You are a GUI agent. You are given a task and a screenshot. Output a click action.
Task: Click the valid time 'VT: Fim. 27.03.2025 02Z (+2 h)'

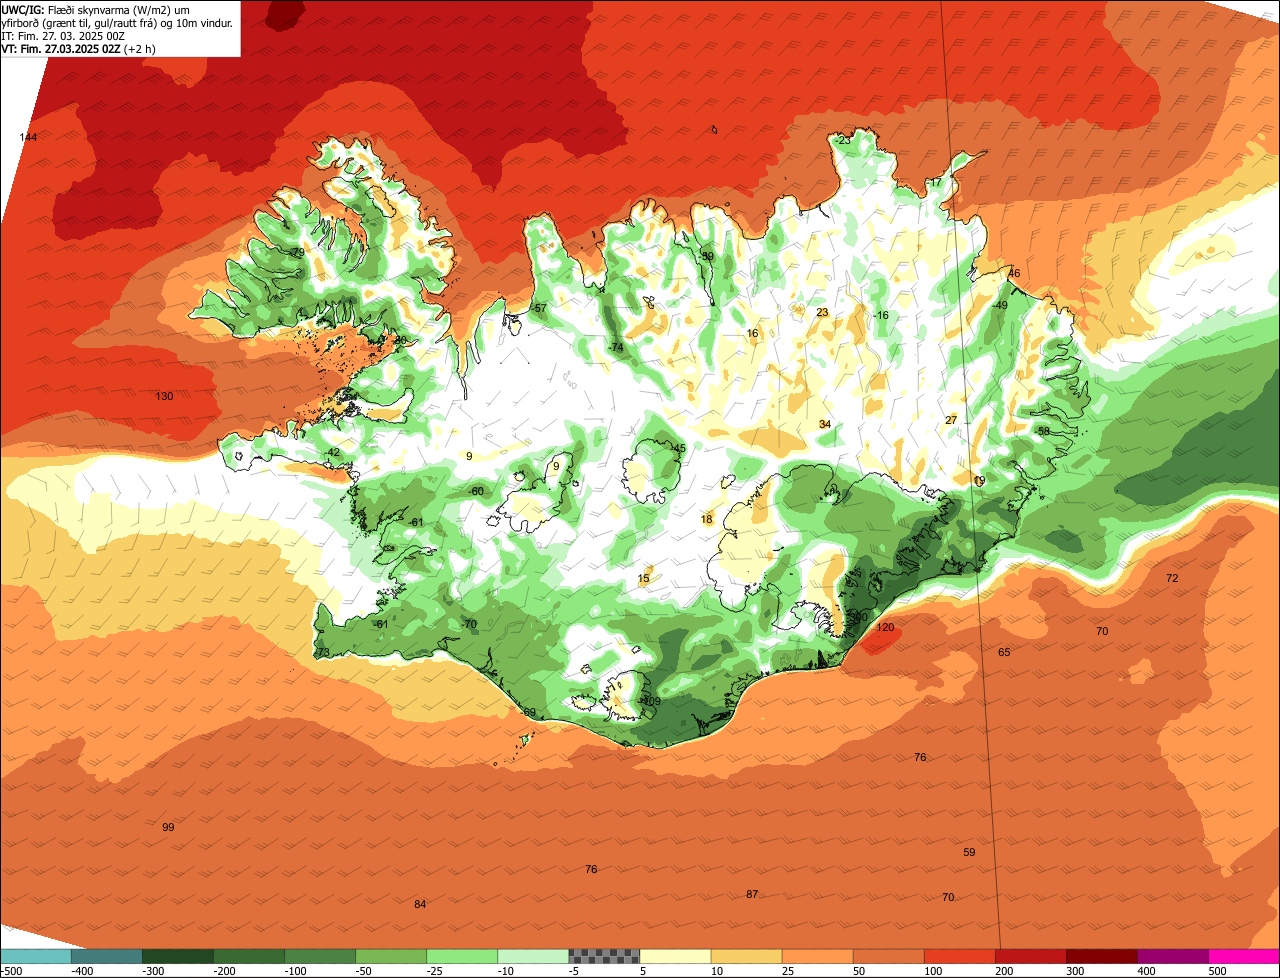coord(78,49)
